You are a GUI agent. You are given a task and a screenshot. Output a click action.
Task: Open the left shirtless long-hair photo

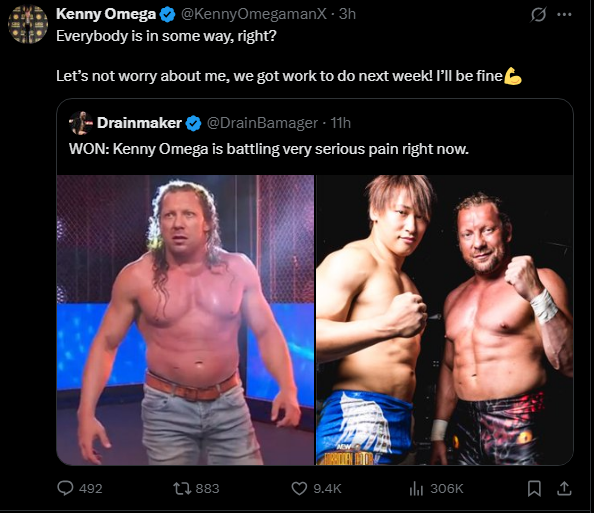(185, 320)
